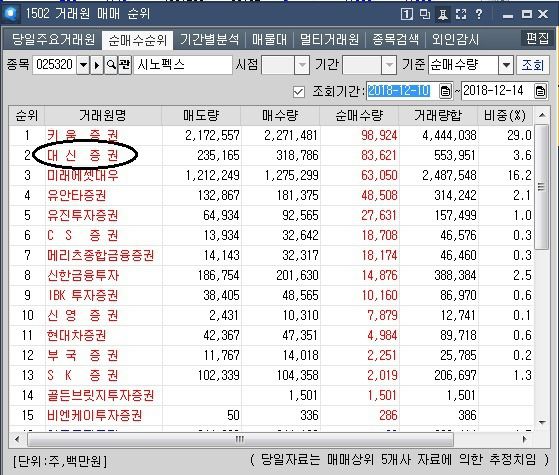Sort by 매도량 column header
The height and width of the screenshot is (475, 559).
201,116
